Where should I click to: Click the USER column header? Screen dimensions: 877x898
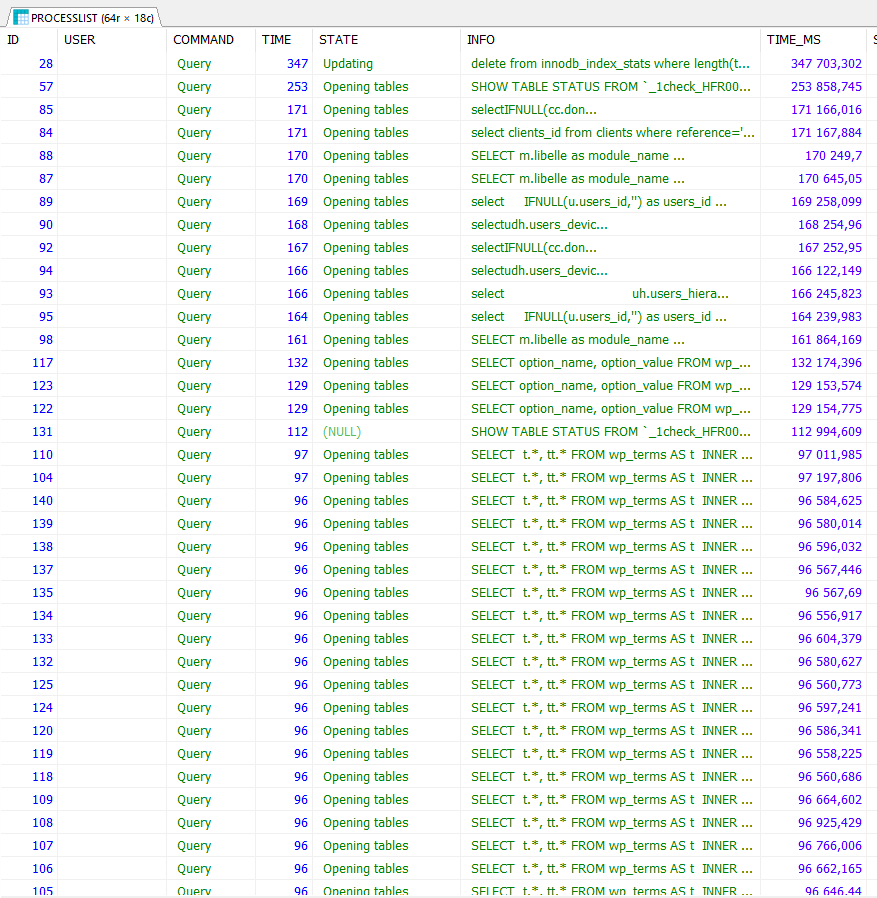(80, 40)
